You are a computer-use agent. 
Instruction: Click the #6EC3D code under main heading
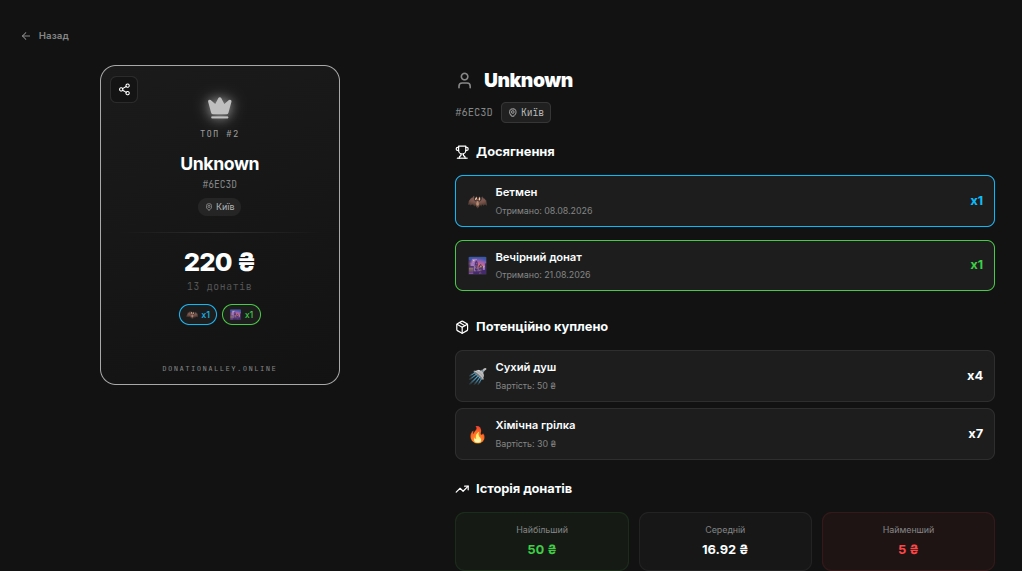[x=474, y=112]
